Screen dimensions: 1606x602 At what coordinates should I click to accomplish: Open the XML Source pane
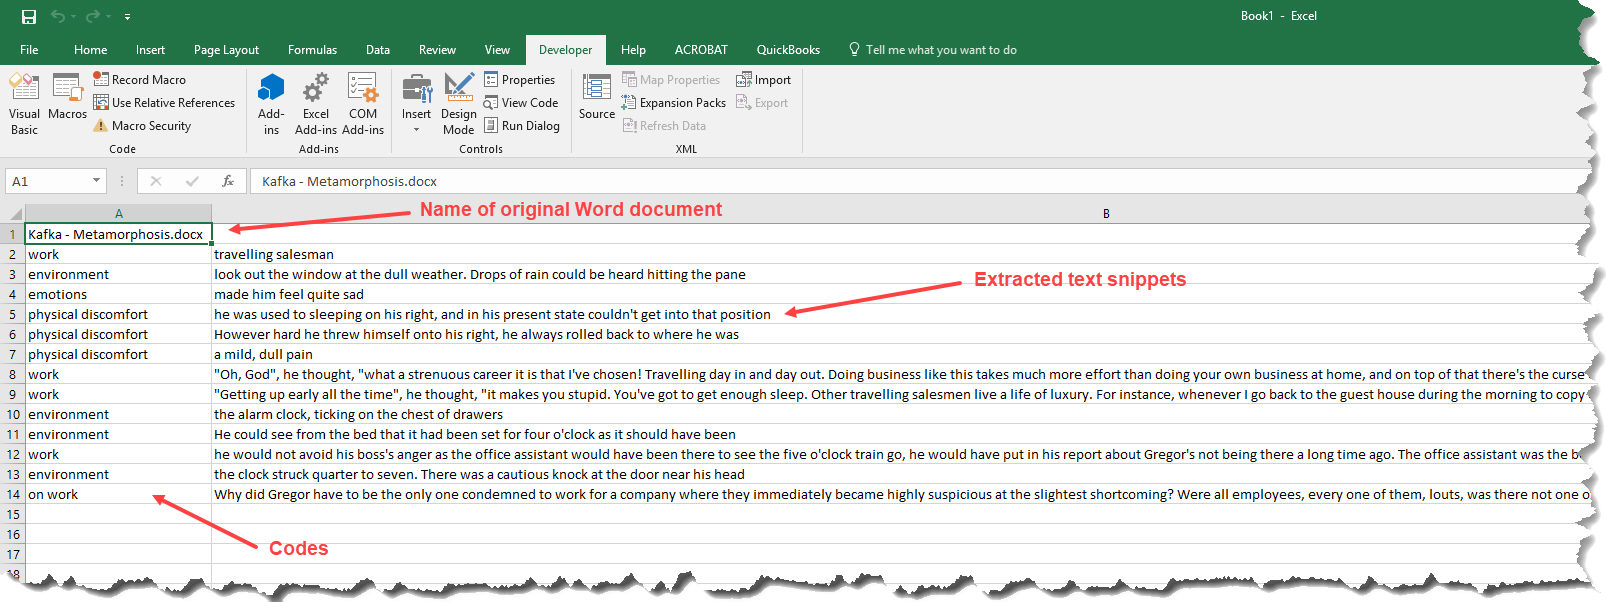597,97
